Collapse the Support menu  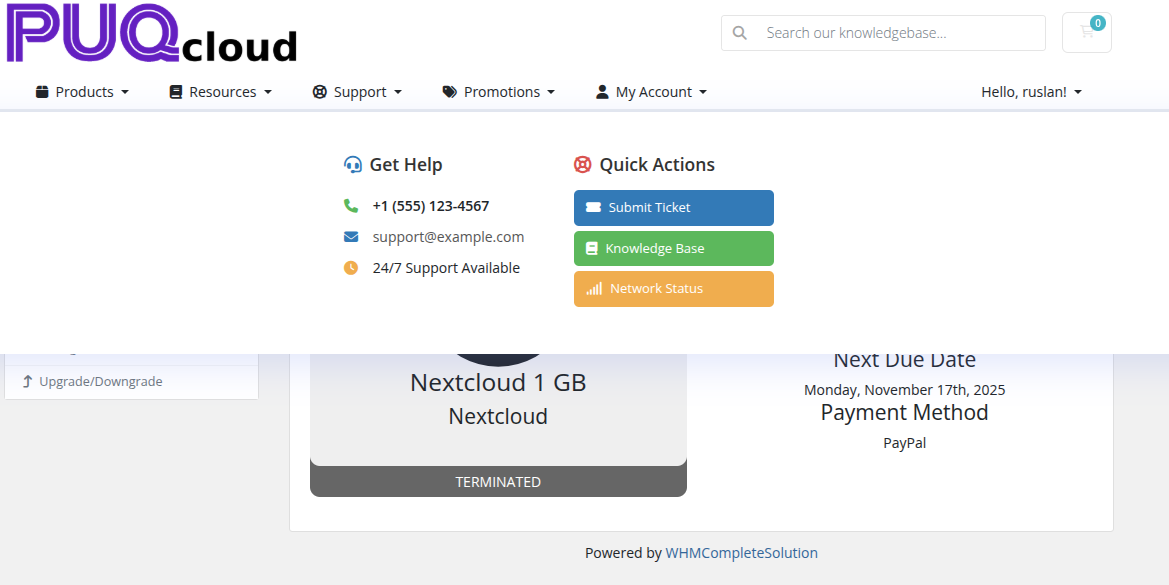point(357,92)
